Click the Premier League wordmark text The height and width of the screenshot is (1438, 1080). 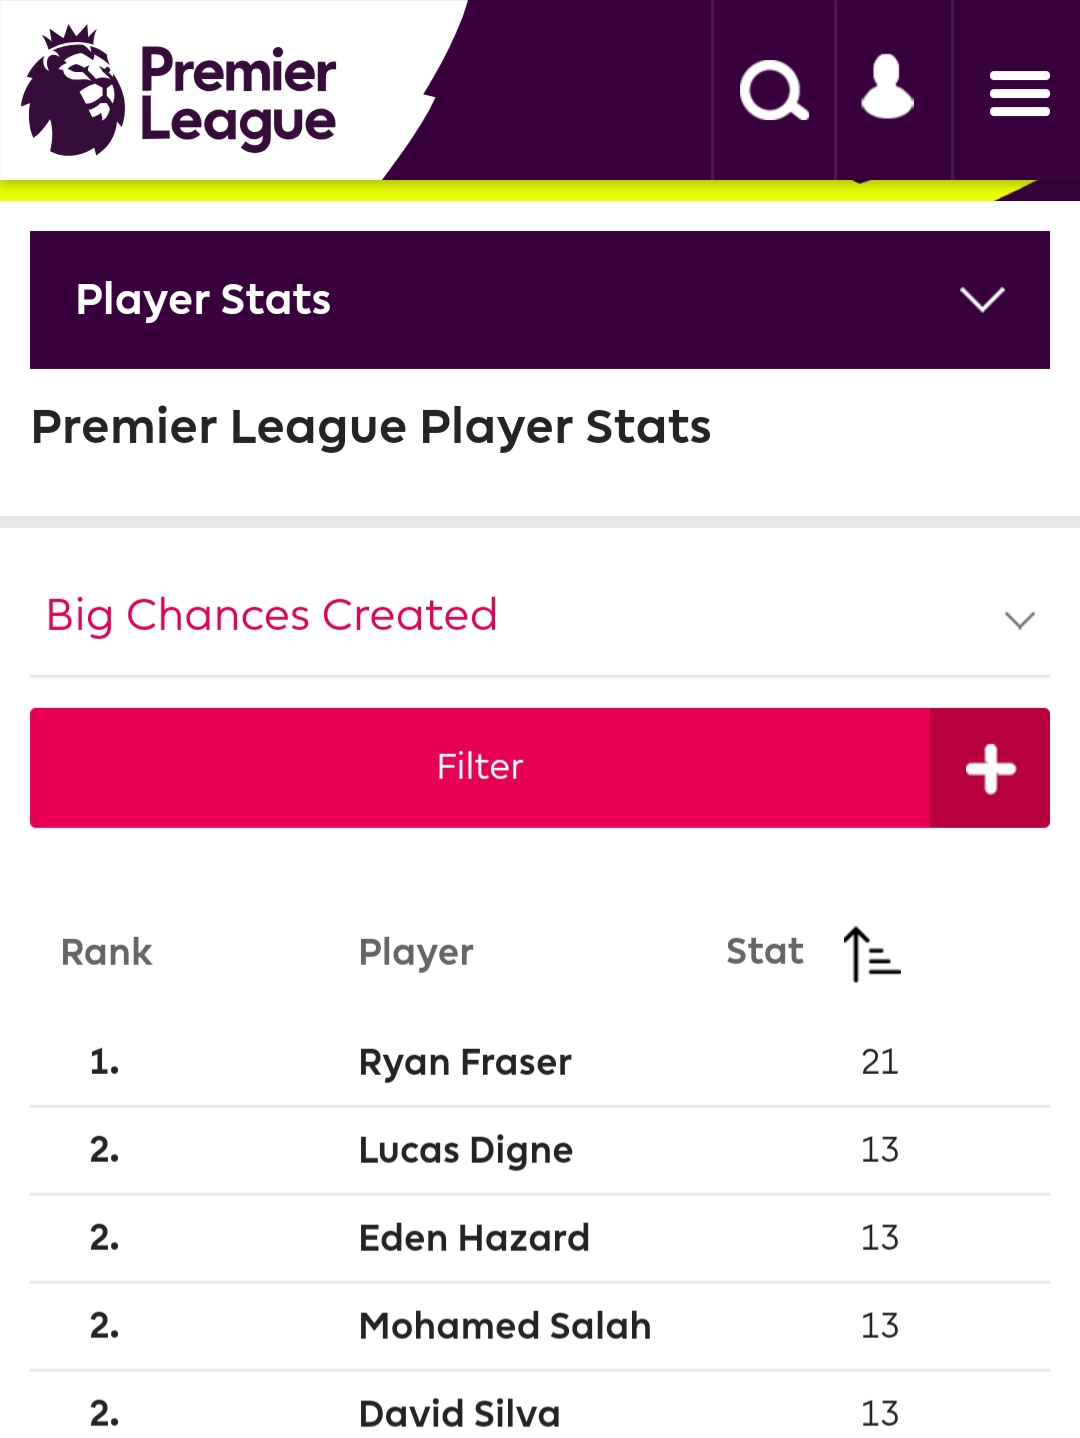pos(238,98)
